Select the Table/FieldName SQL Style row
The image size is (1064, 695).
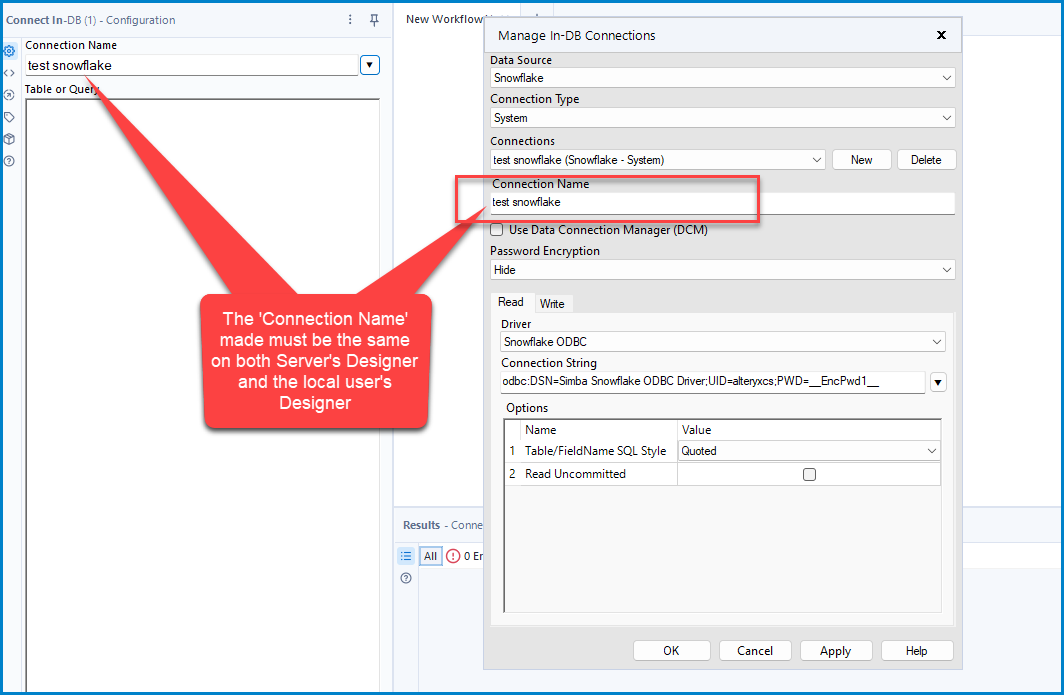click(723, 451)
